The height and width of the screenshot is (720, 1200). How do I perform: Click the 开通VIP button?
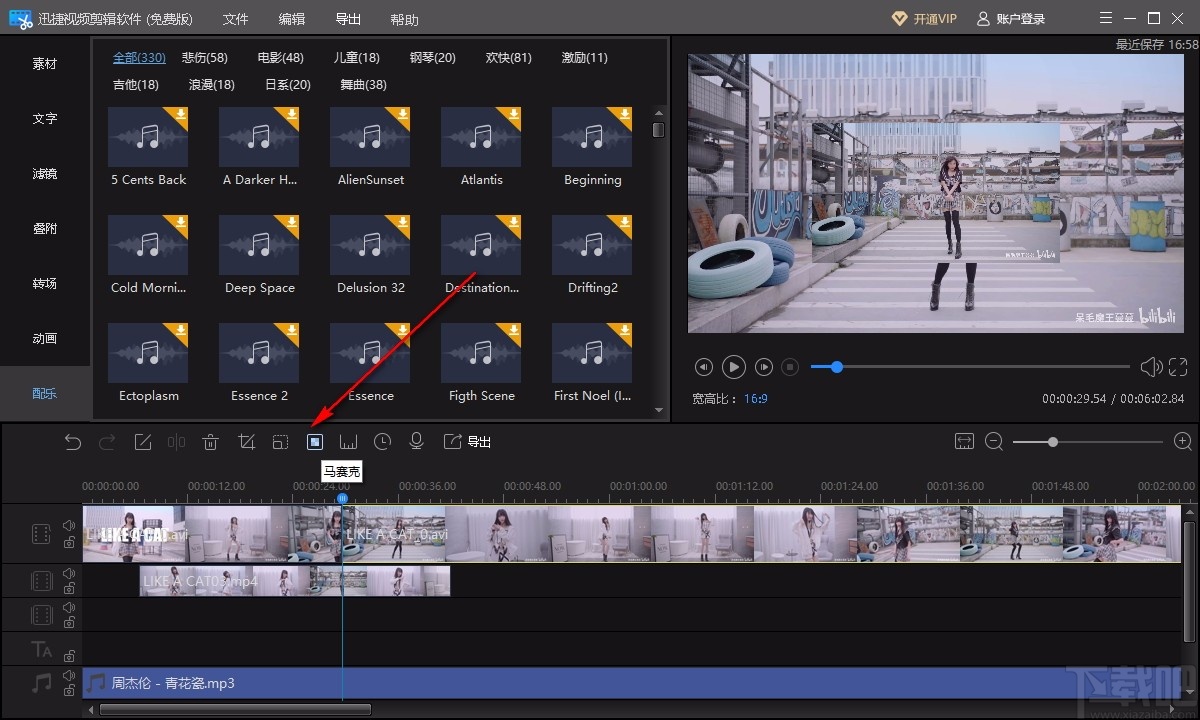tap(924, 19)
